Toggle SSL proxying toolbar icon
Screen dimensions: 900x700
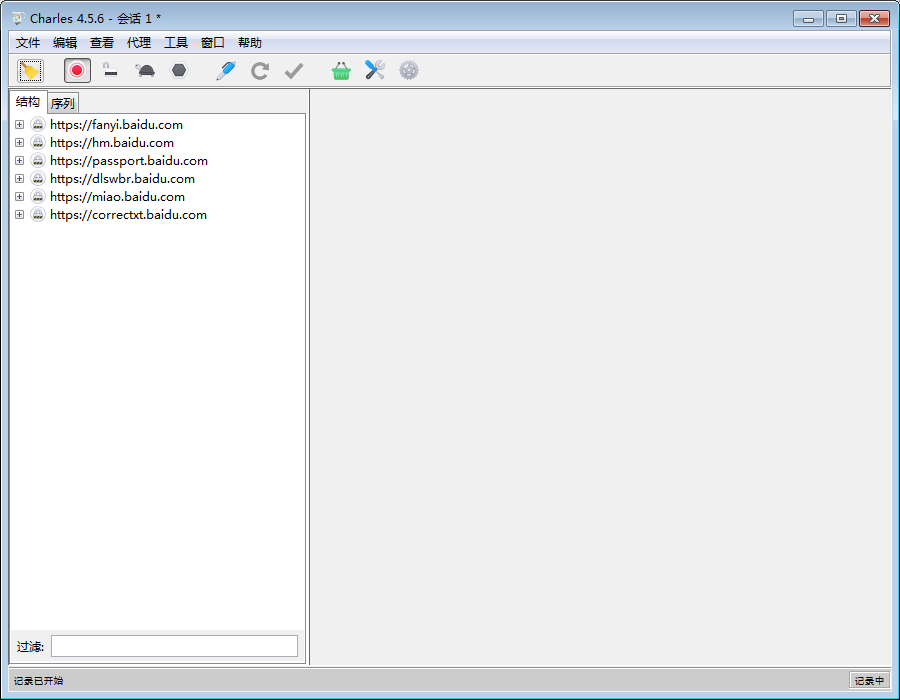(x=110, y=71)
